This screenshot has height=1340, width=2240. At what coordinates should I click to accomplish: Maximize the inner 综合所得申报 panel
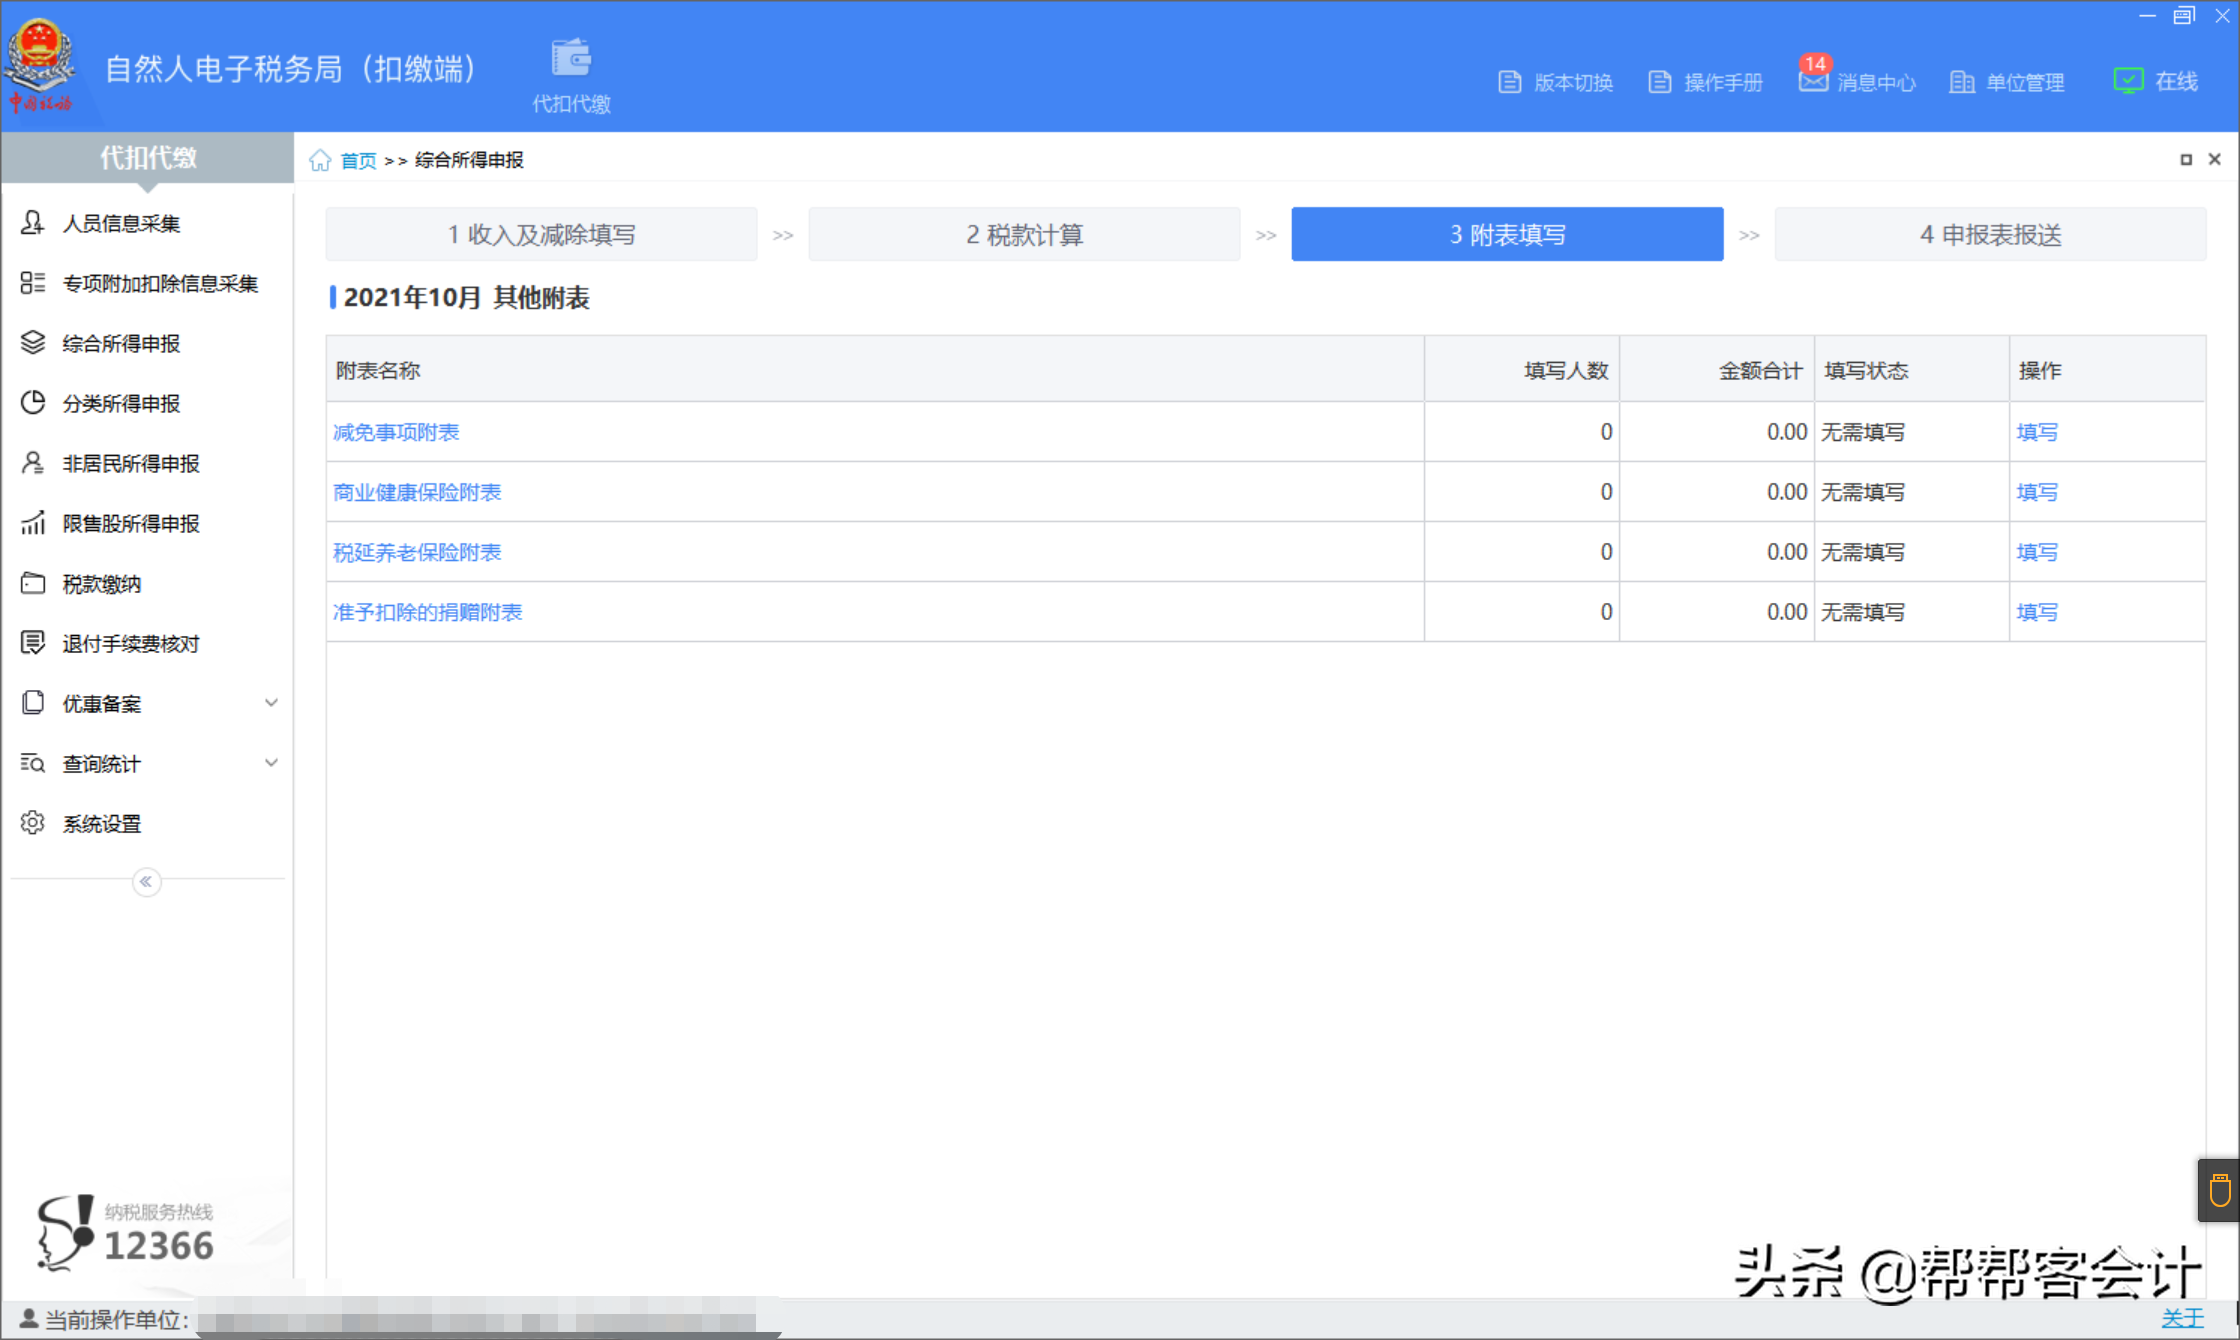(2186, 160)
